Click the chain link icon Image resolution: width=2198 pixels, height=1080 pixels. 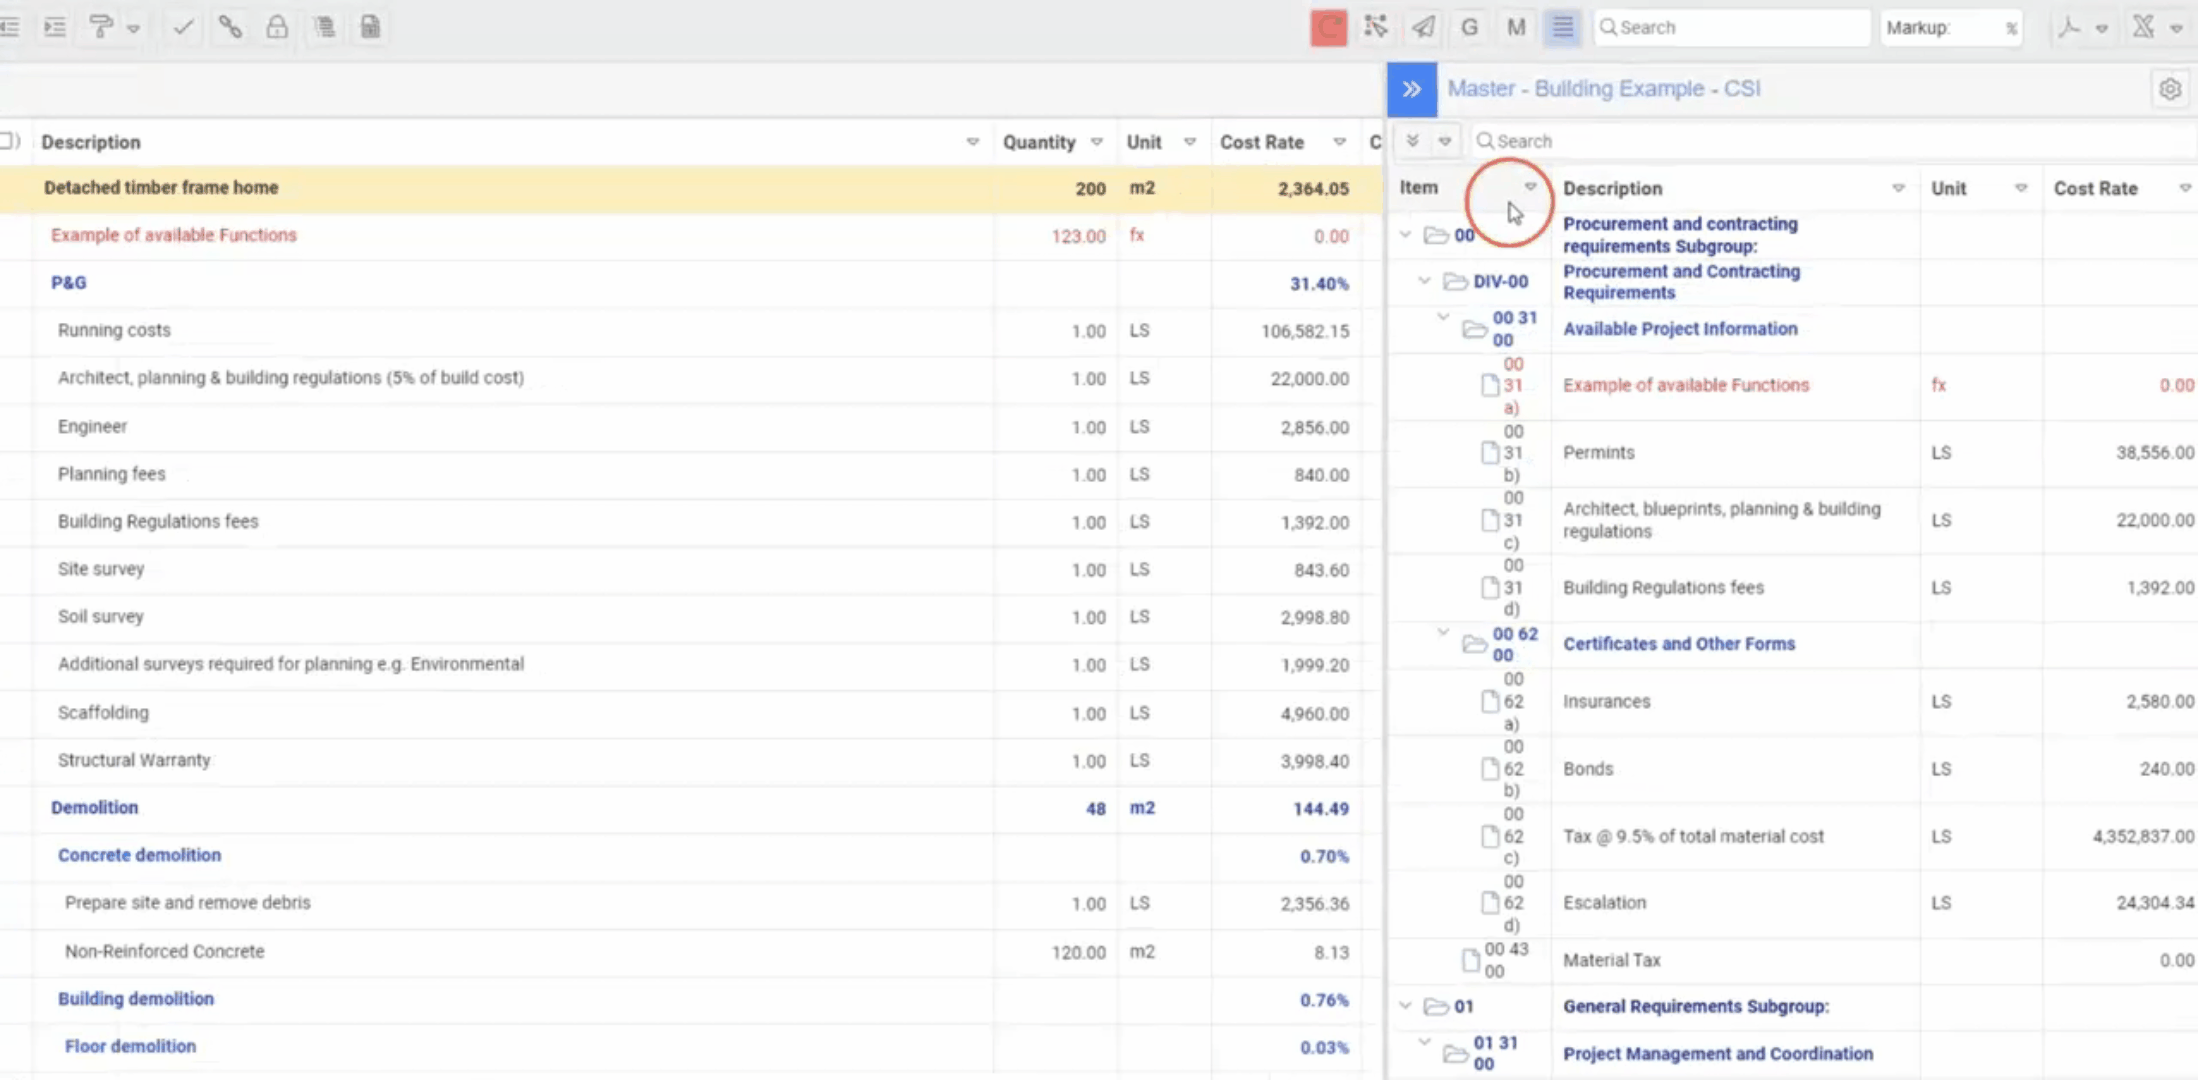(230, 27)
